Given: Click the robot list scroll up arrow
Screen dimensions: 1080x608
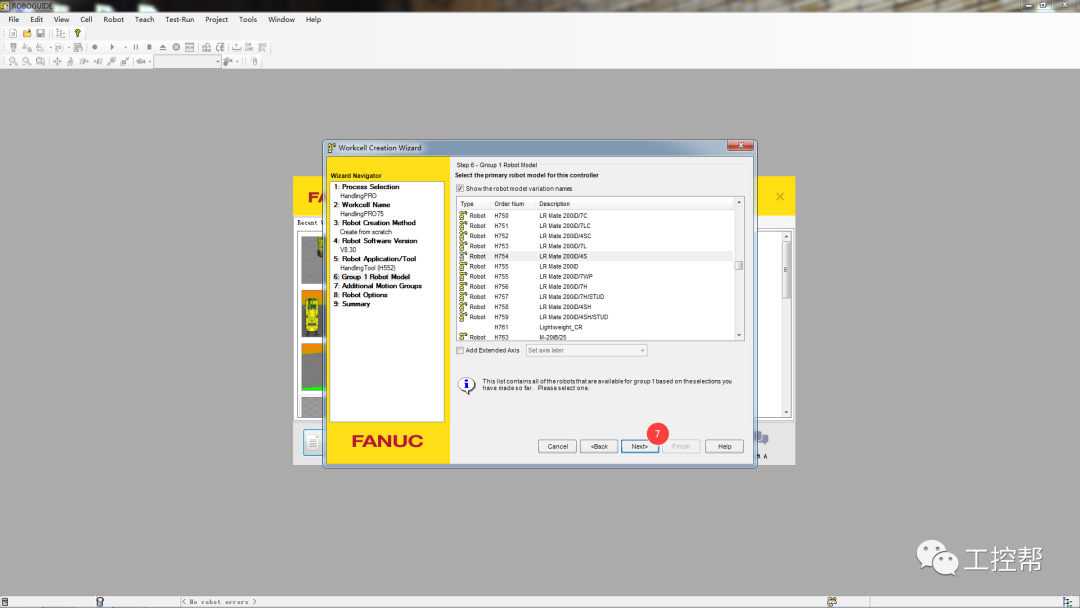Looking at the screenshot, I should click(739, 202).
